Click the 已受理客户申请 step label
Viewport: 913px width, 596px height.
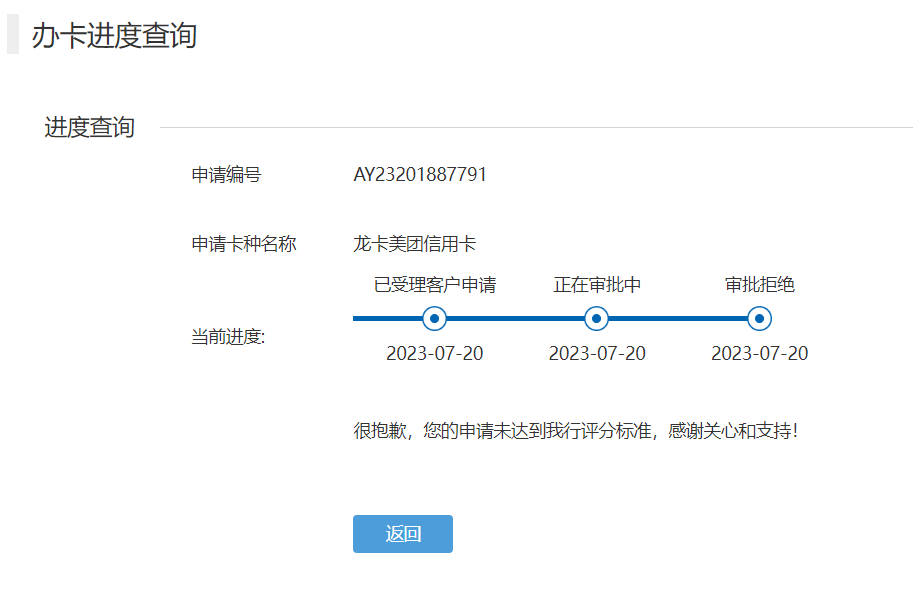pos(435,285)
